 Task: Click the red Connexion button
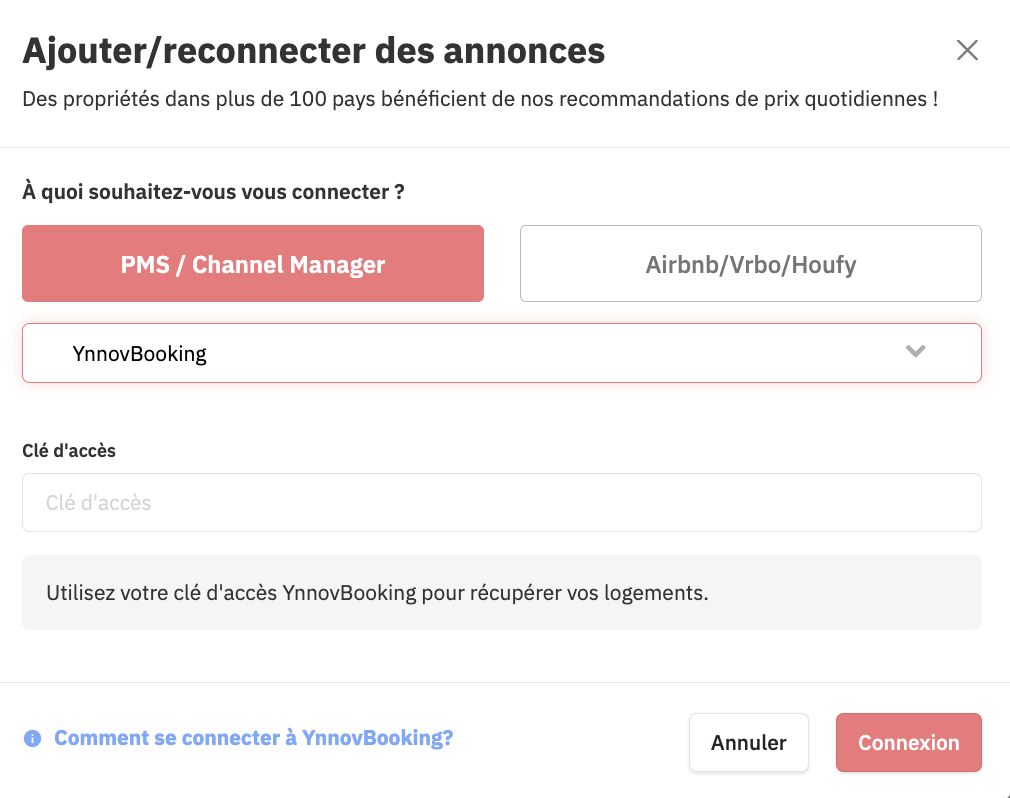[908, 742]
